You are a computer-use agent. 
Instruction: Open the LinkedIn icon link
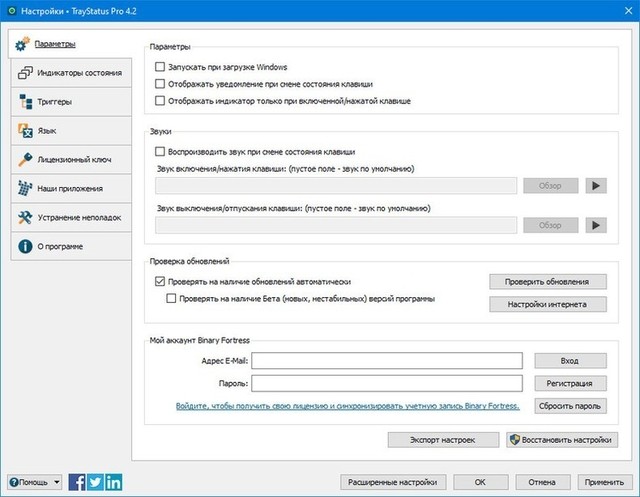[x=114, y=482]
